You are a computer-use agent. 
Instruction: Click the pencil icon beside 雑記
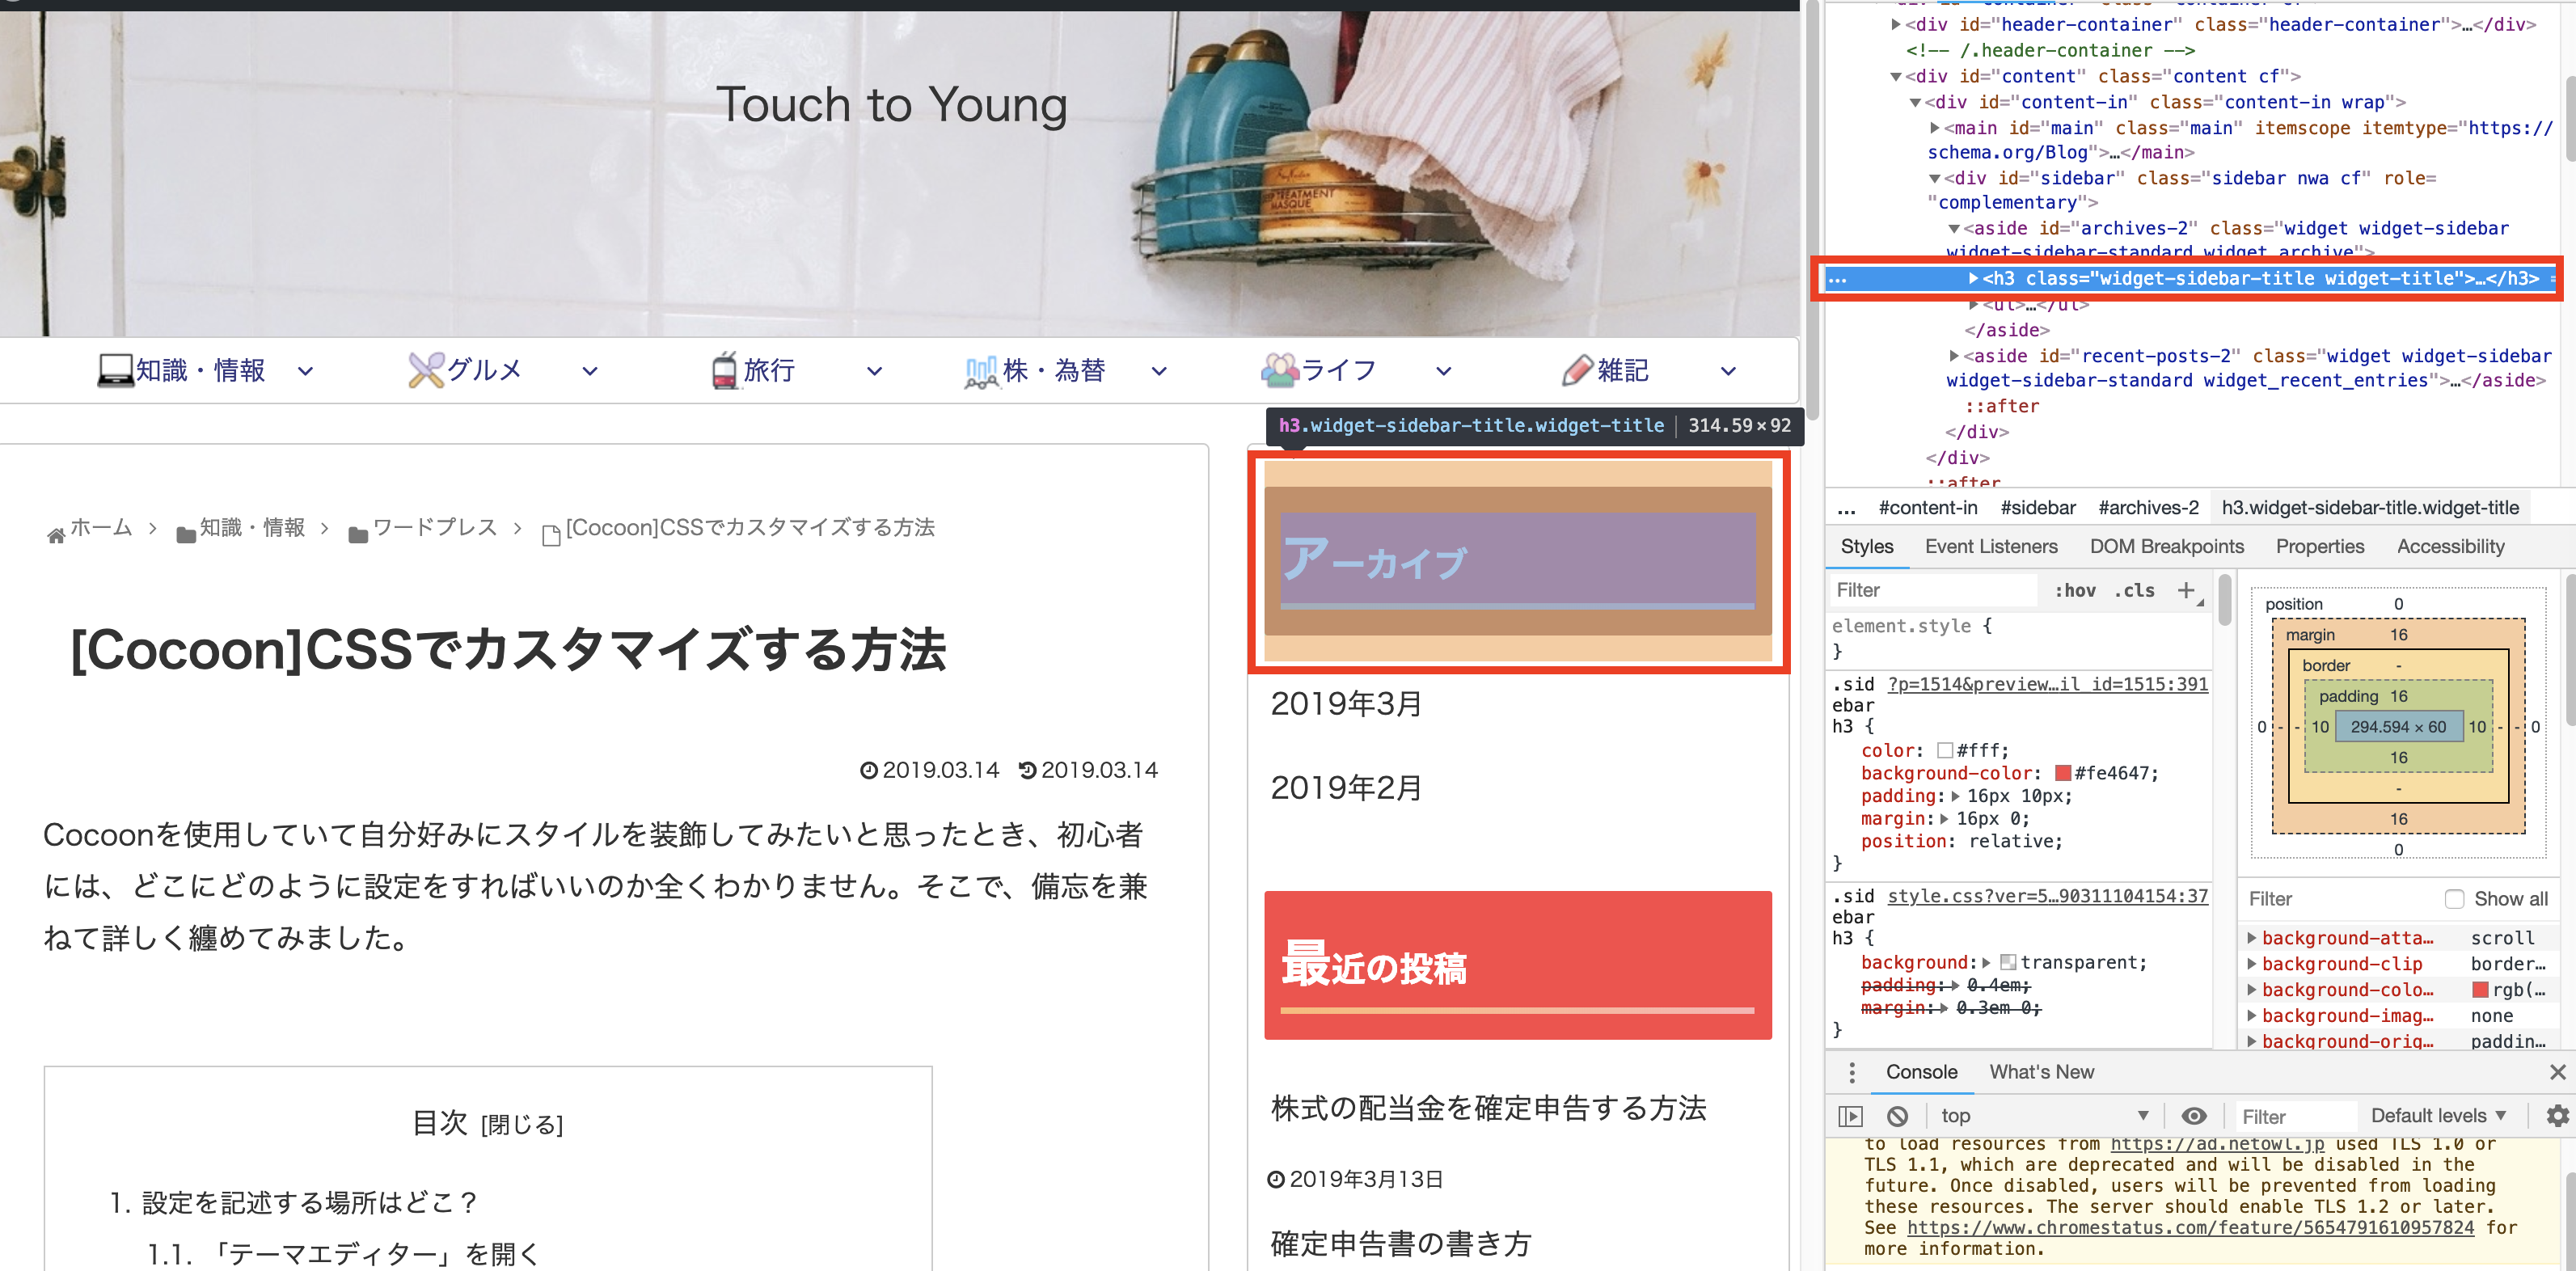1577,370
